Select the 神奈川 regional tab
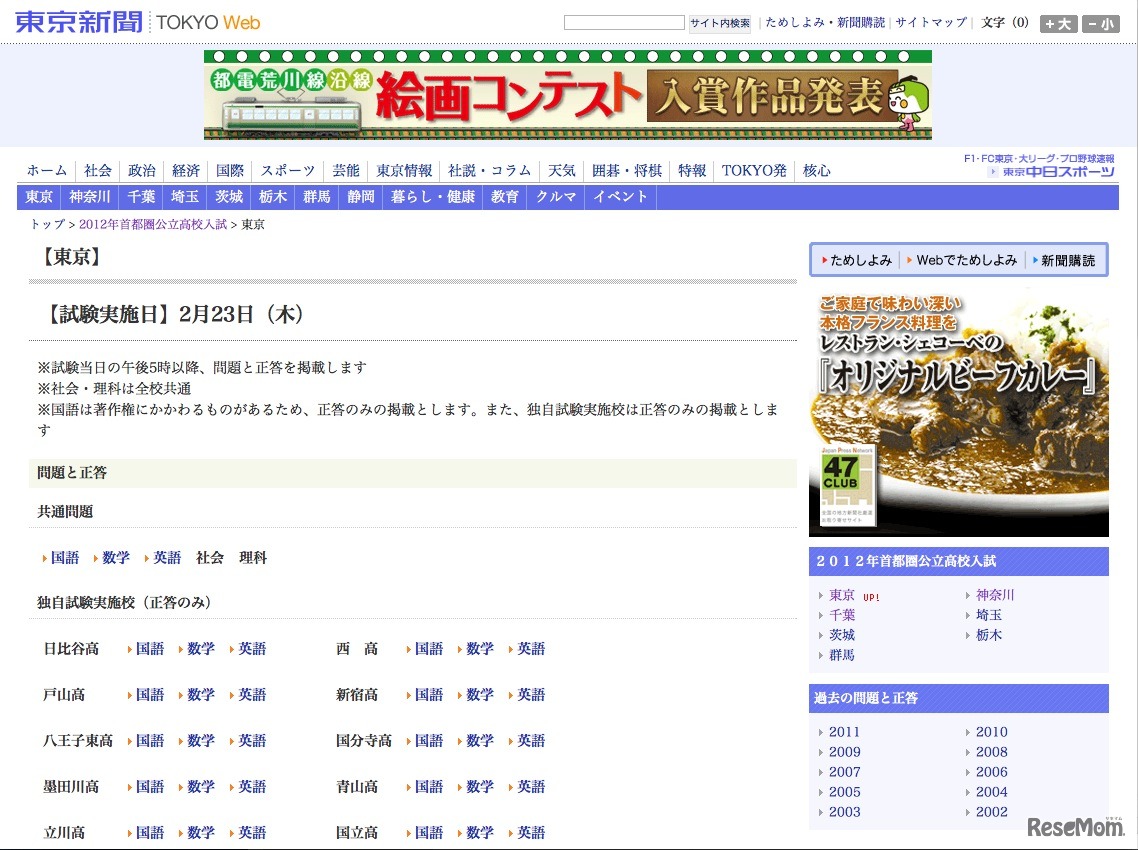The width and height of the screenshot is (1138, 850). point(90,197)
